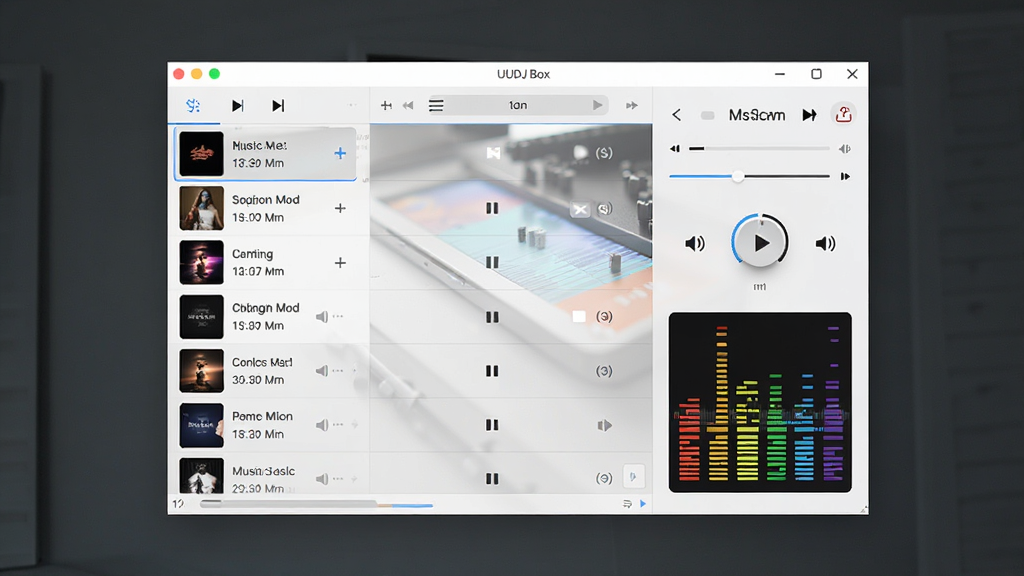Open the 'Music Me:' album thumbnail
Screen dimensions: 1024x576
click(201, 153)
